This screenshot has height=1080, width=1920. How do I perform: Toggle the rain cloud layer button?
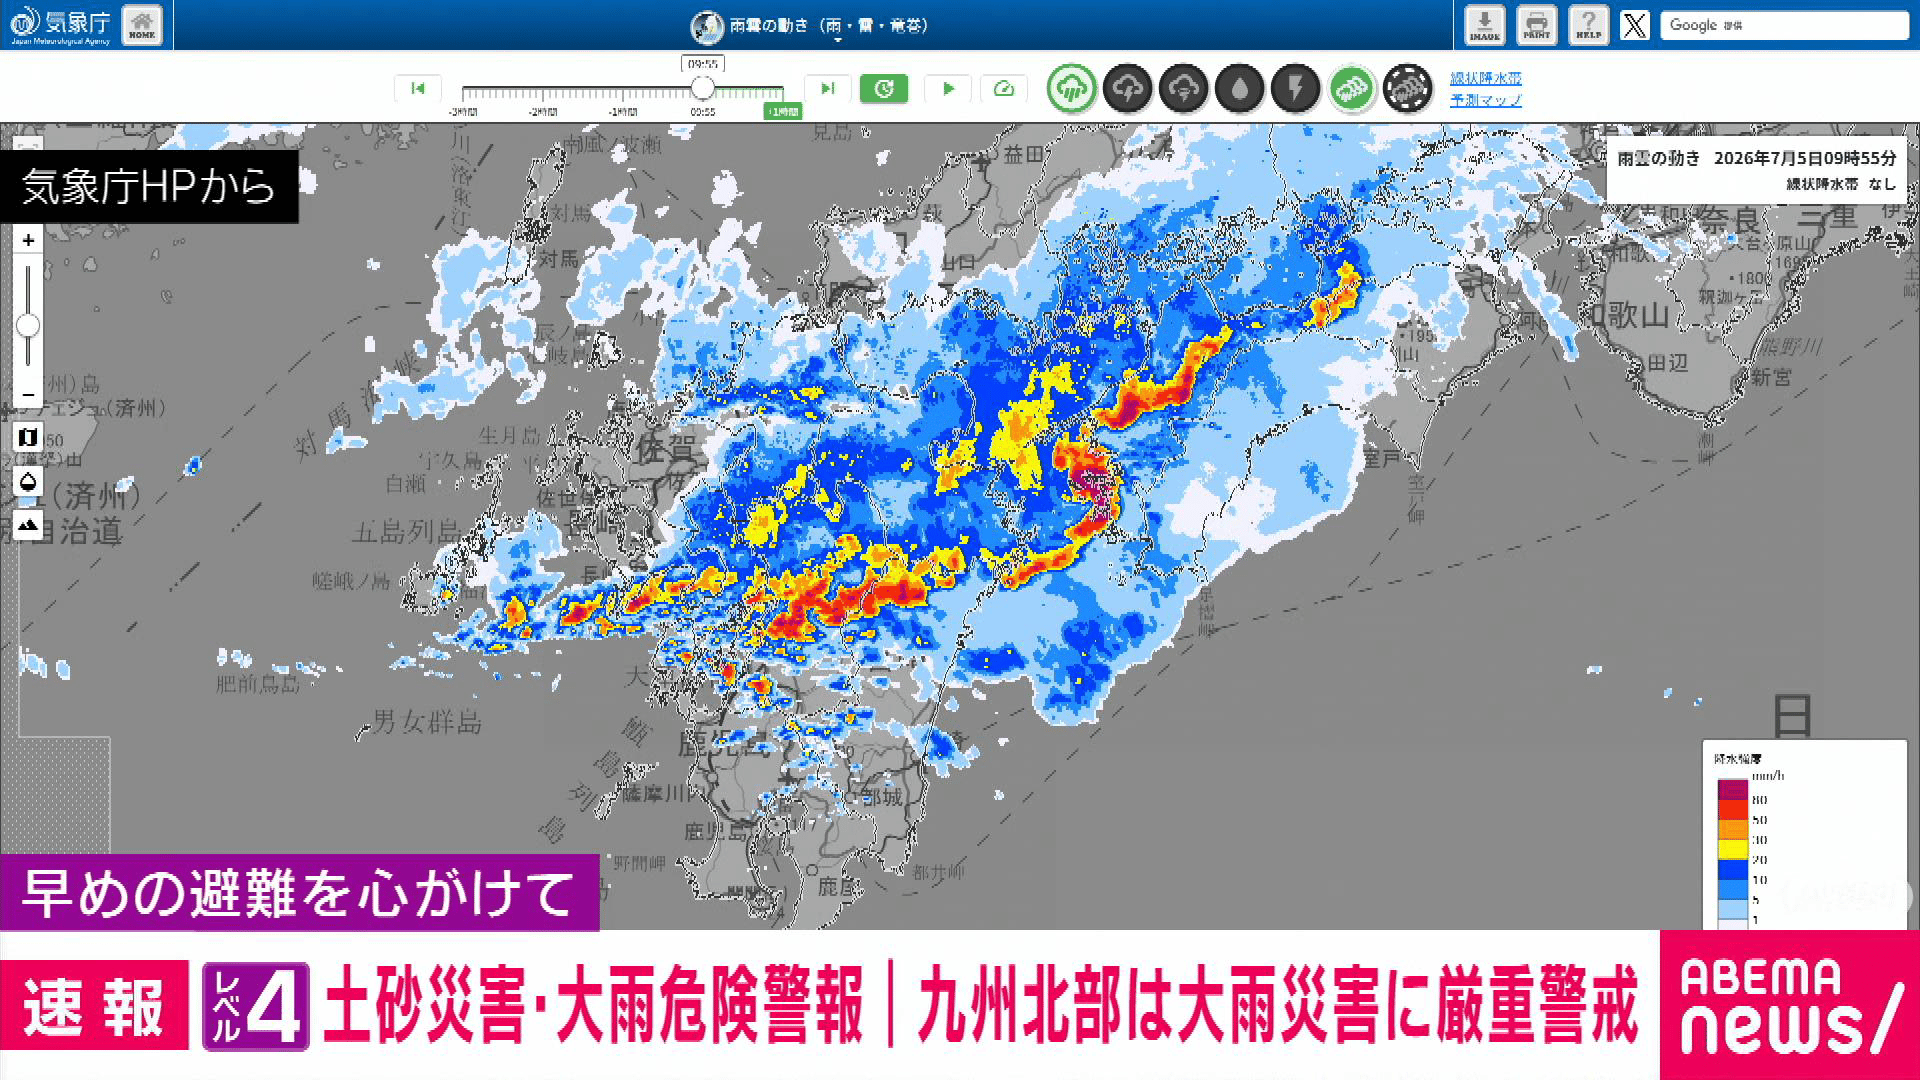(1072, 89)
